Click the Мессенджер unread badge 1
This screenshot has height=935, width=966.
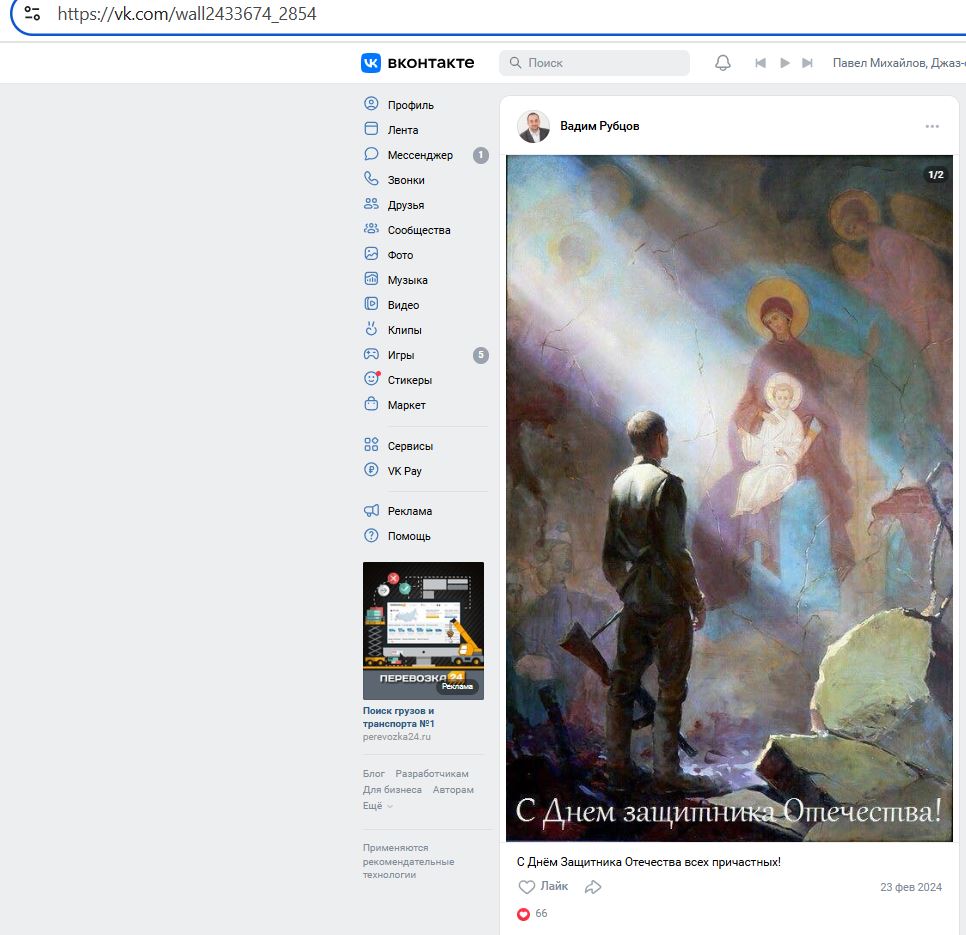pyautogui.click(x=481, y=155)
